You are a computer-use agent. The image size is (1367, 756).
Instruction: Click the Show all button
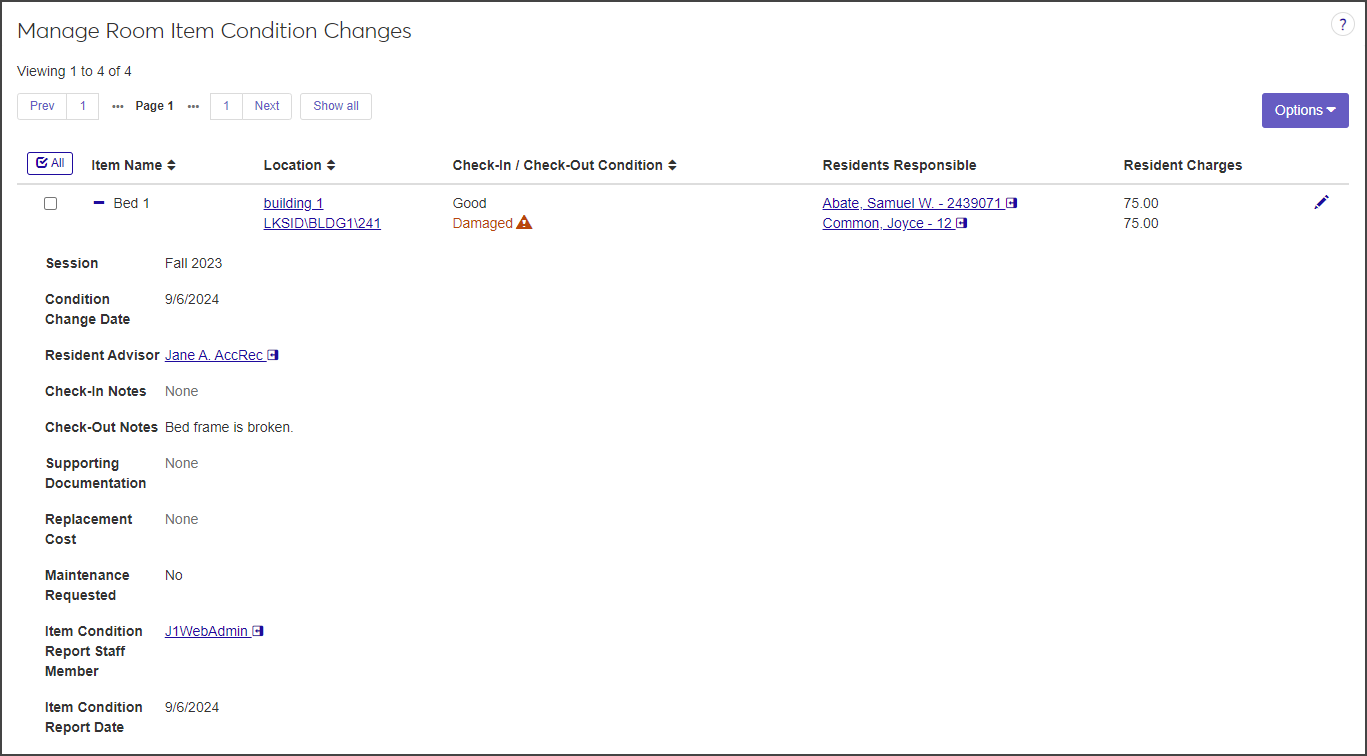pyautogui.click(x=336, y=106)
